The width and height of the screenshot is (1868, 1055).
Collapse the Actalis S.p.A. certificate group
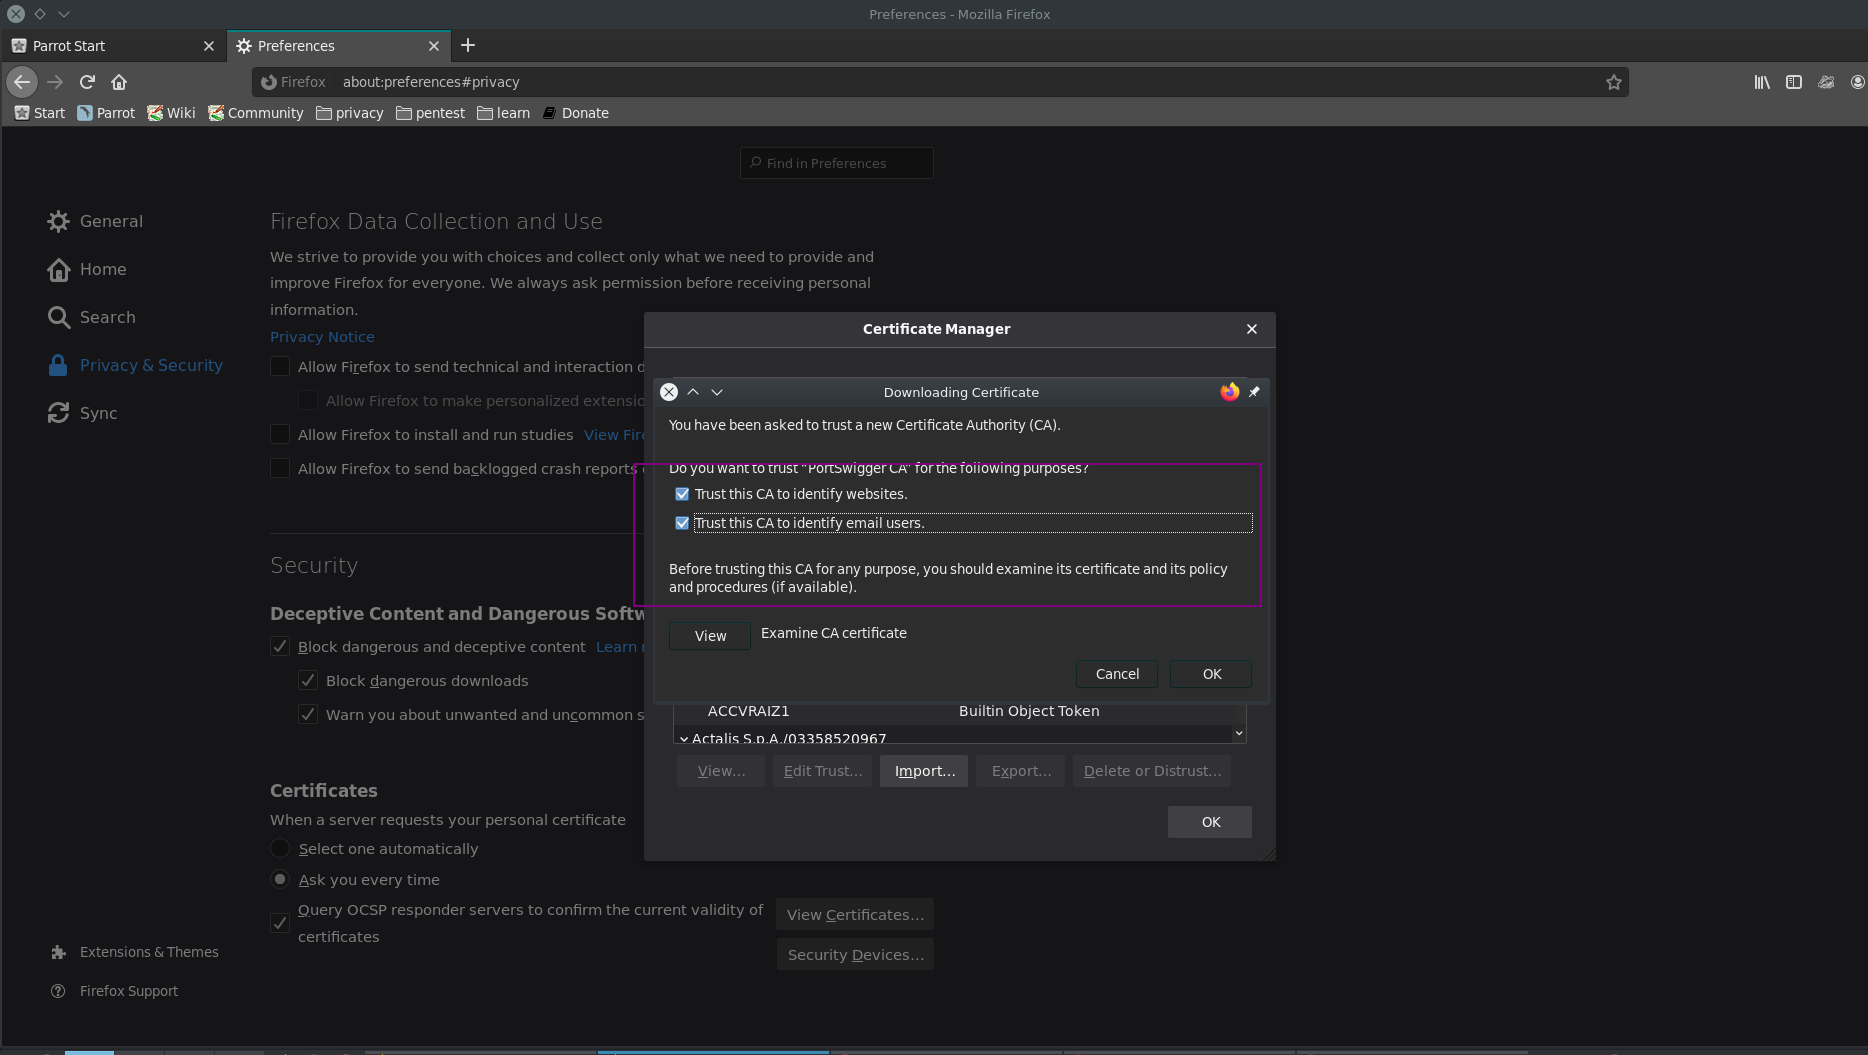(x=684, y=739)
